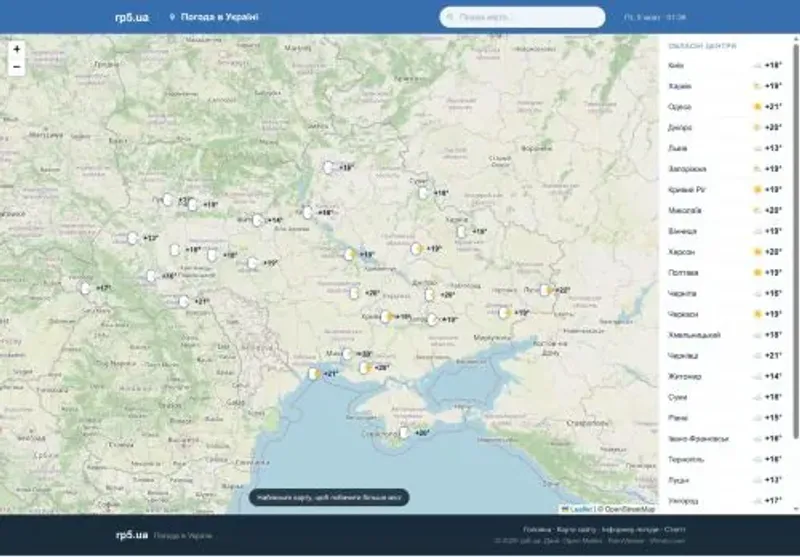Open Суми in the sidebar list

click(x=724, y=397)
